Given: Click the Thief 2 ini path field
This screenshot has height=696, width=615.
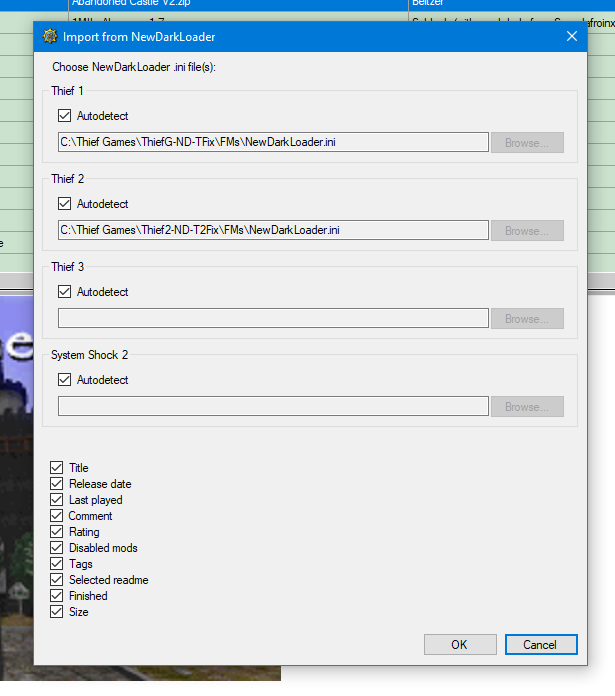Looking at the screenshot, I should point(273,230).
